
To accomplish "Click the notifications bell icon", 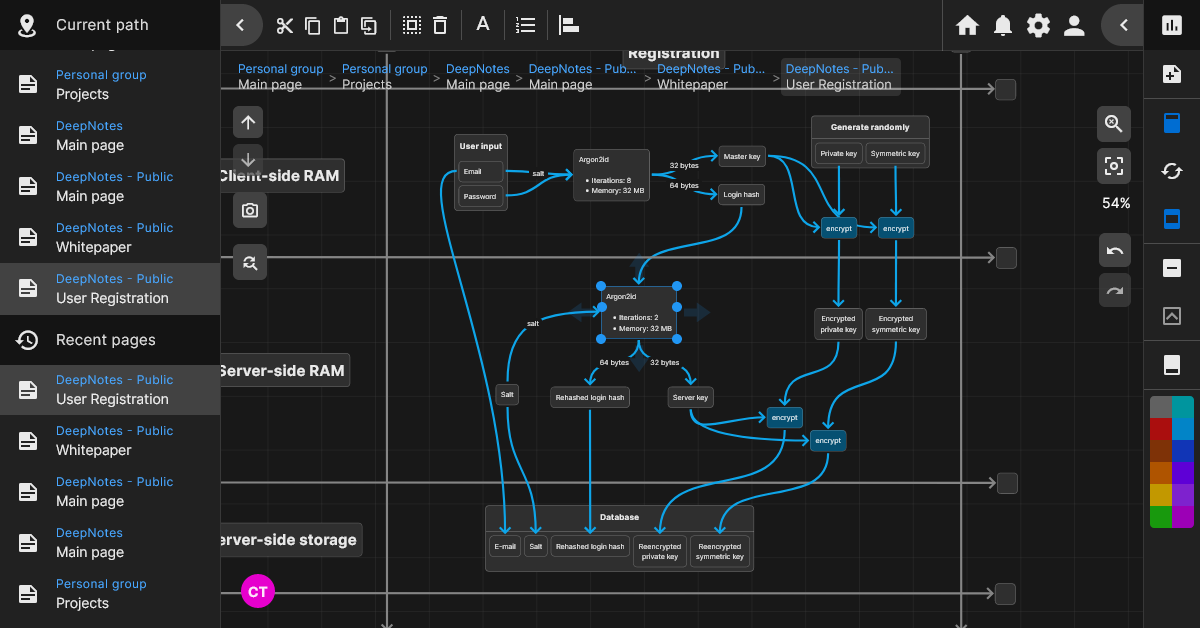I will tap(1003, 25).
